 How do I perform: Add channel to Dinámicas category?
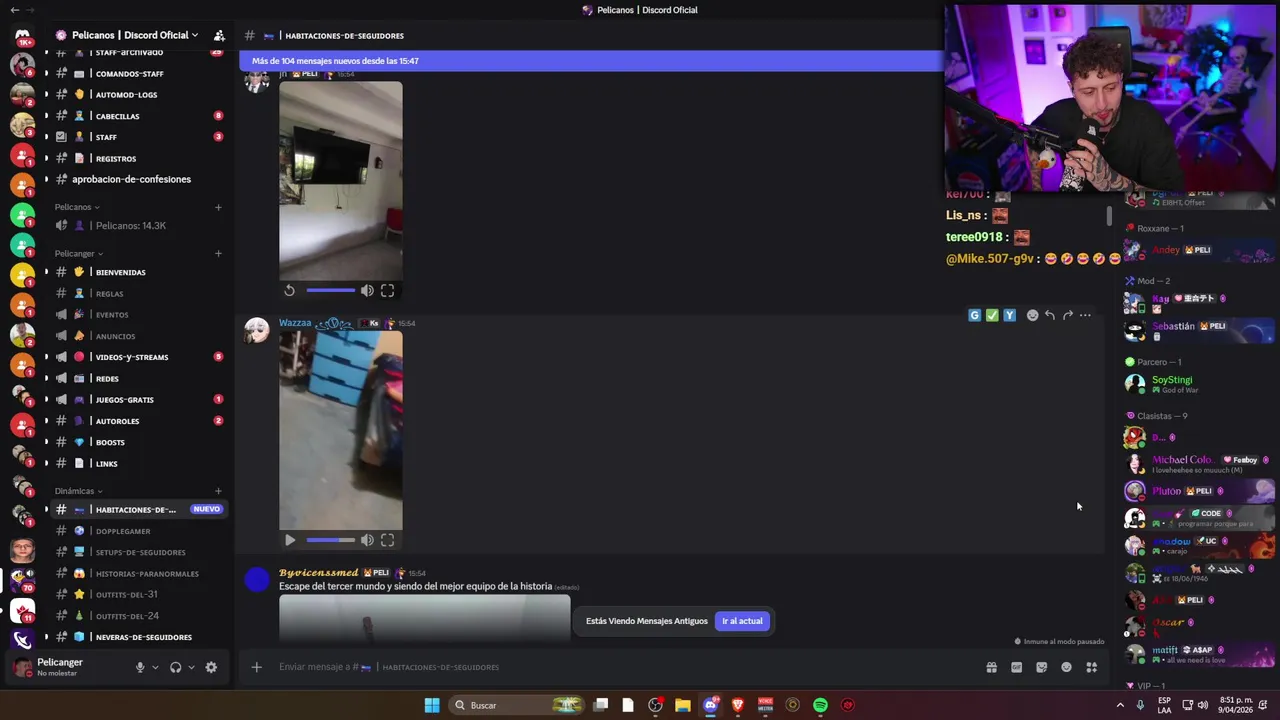(218, 491)
